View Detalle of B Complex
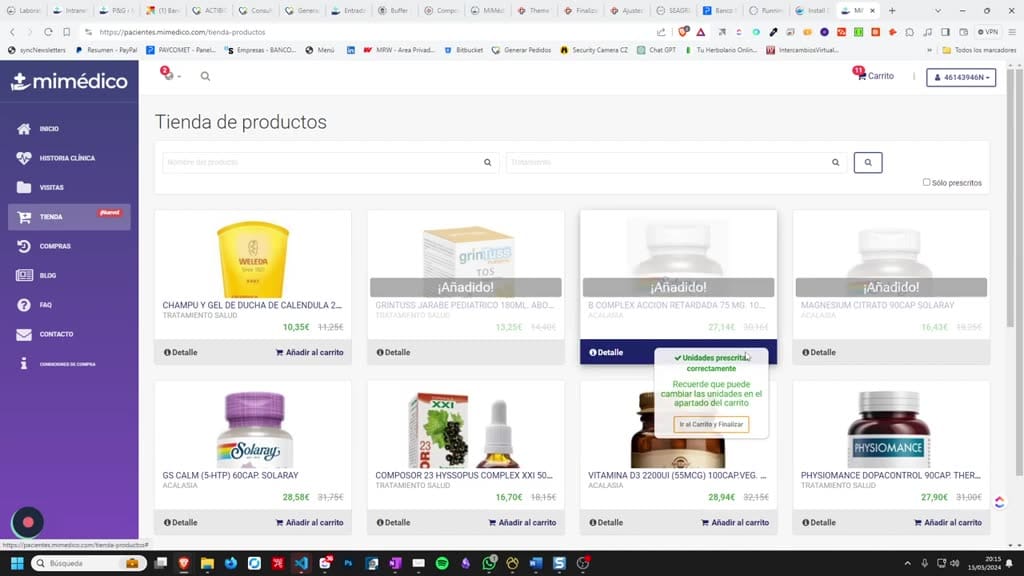Image resolution: width=1024 pixels, height=576 pixels. click(x=606, y=352)
